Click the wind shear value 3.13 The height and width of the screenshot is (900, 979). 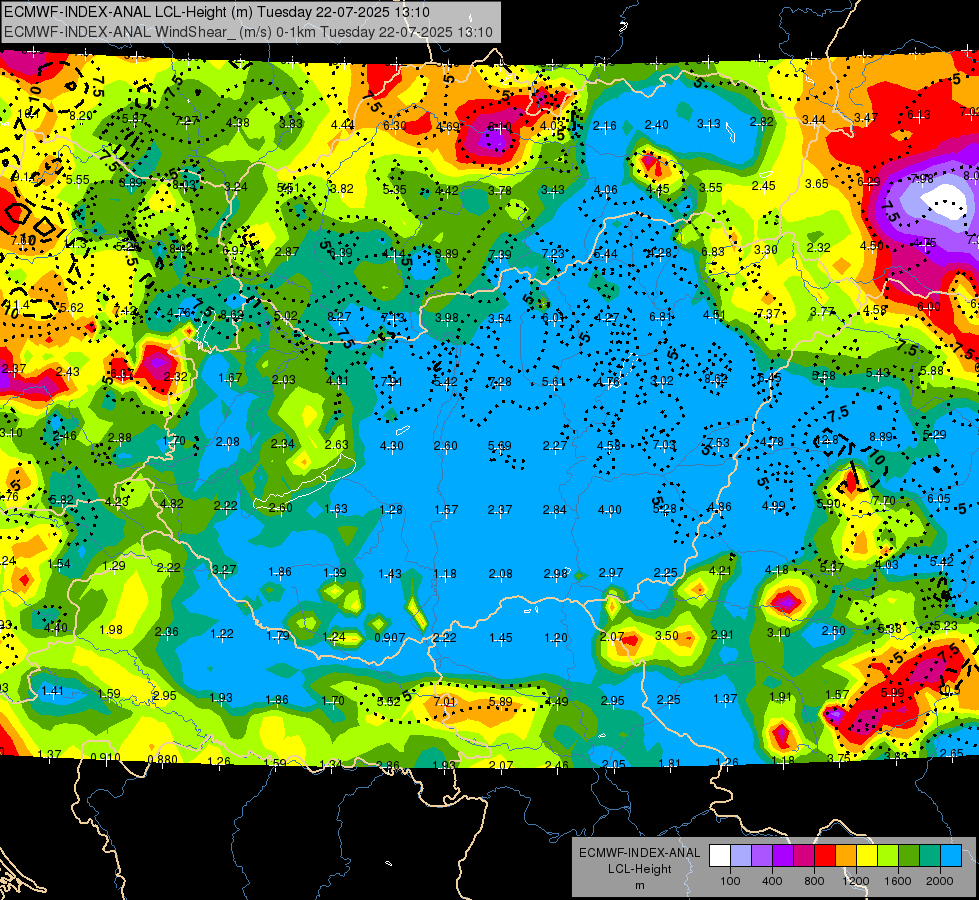(x=709, y=124)
